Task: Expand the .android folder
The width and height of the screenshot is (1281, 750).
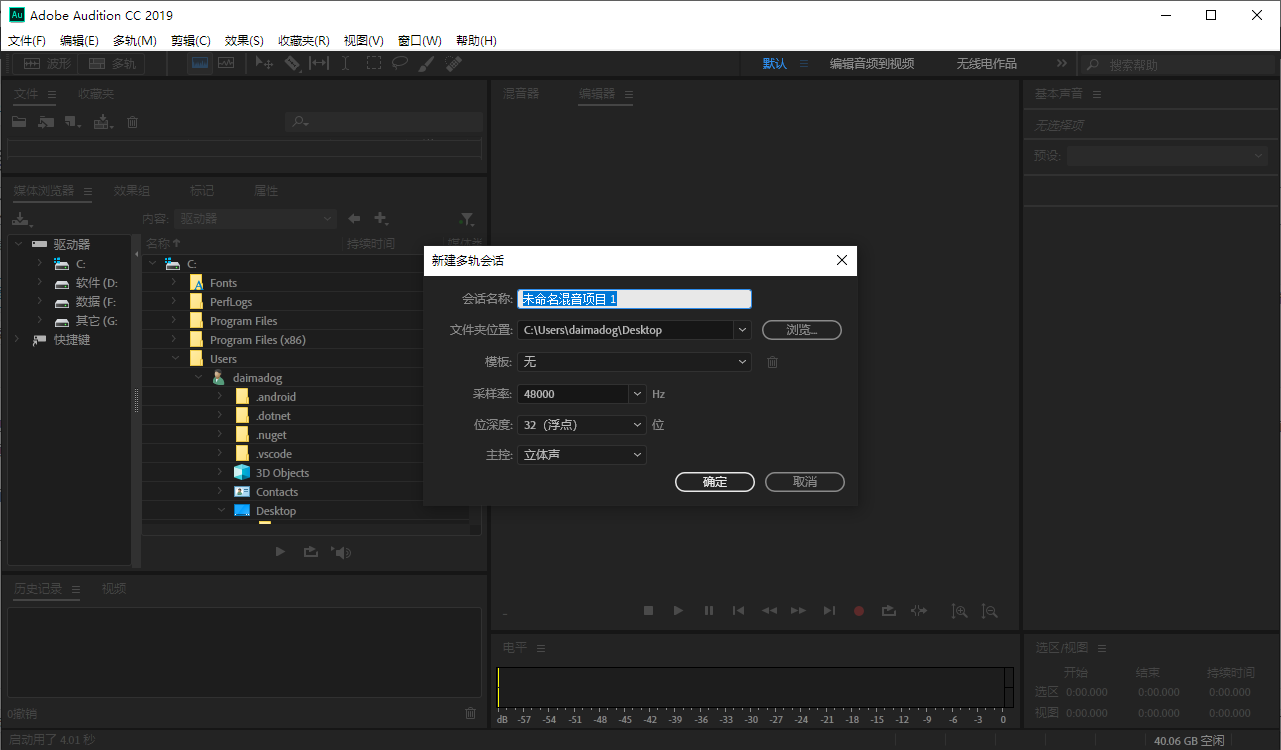Action: [x=220, y=396]
